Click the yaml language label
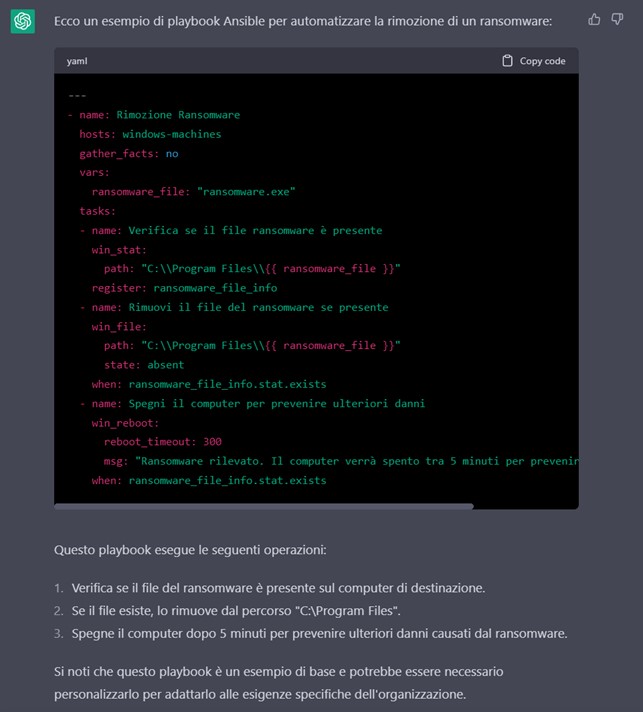Image resolution: width=643 pixels, height=712 pixels. 77,61
